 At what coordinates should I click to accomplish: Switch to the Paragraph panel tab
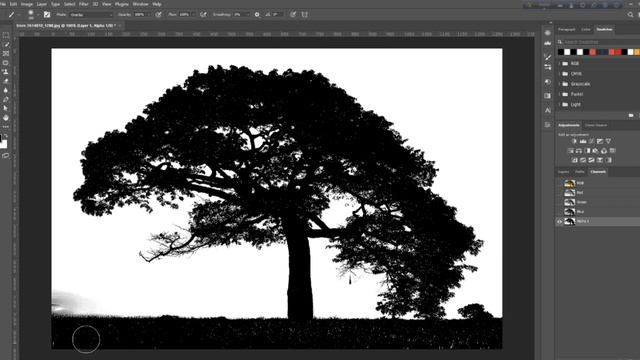coord(567,29)
